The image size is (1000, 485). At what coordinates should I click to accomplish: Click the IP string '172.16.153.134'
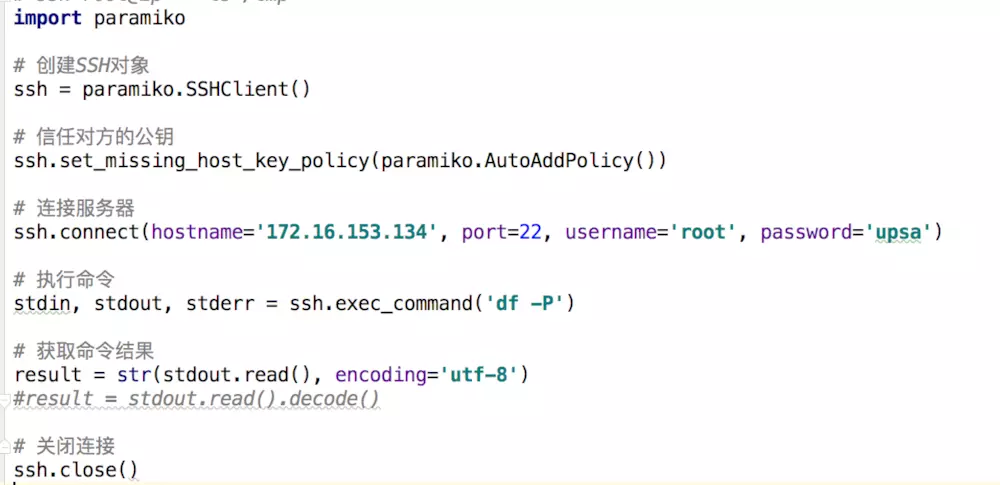347,232
